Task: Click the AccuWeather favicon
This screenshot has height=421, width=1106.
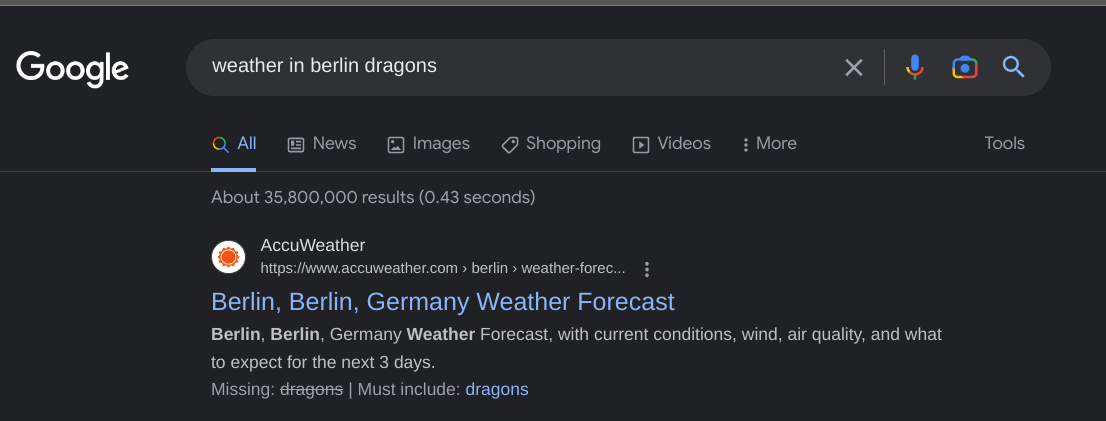Action: [x=228, y=257]
